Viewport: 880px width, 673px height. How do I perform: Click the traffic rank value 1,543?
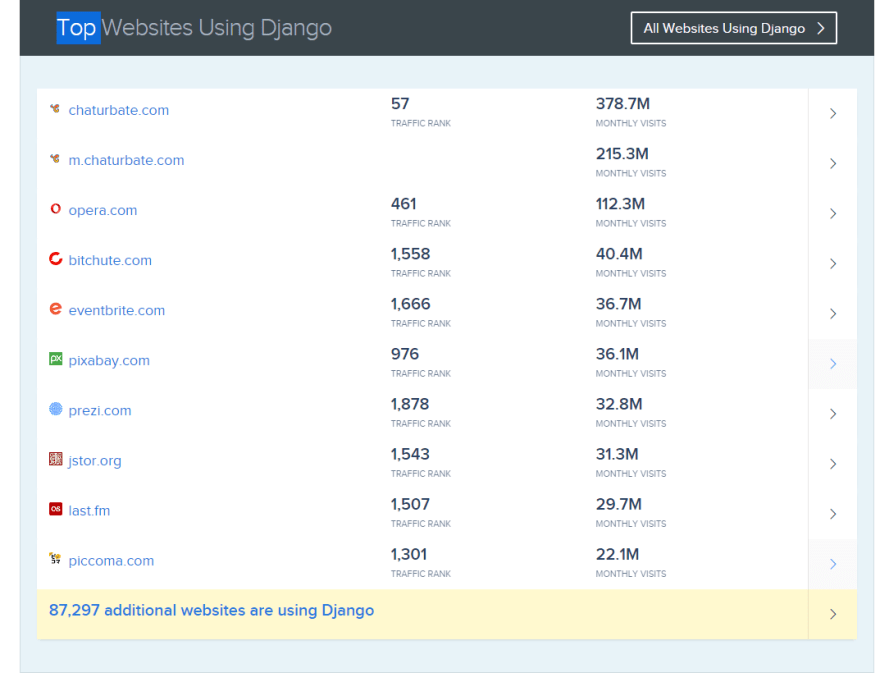pos(410,454)
